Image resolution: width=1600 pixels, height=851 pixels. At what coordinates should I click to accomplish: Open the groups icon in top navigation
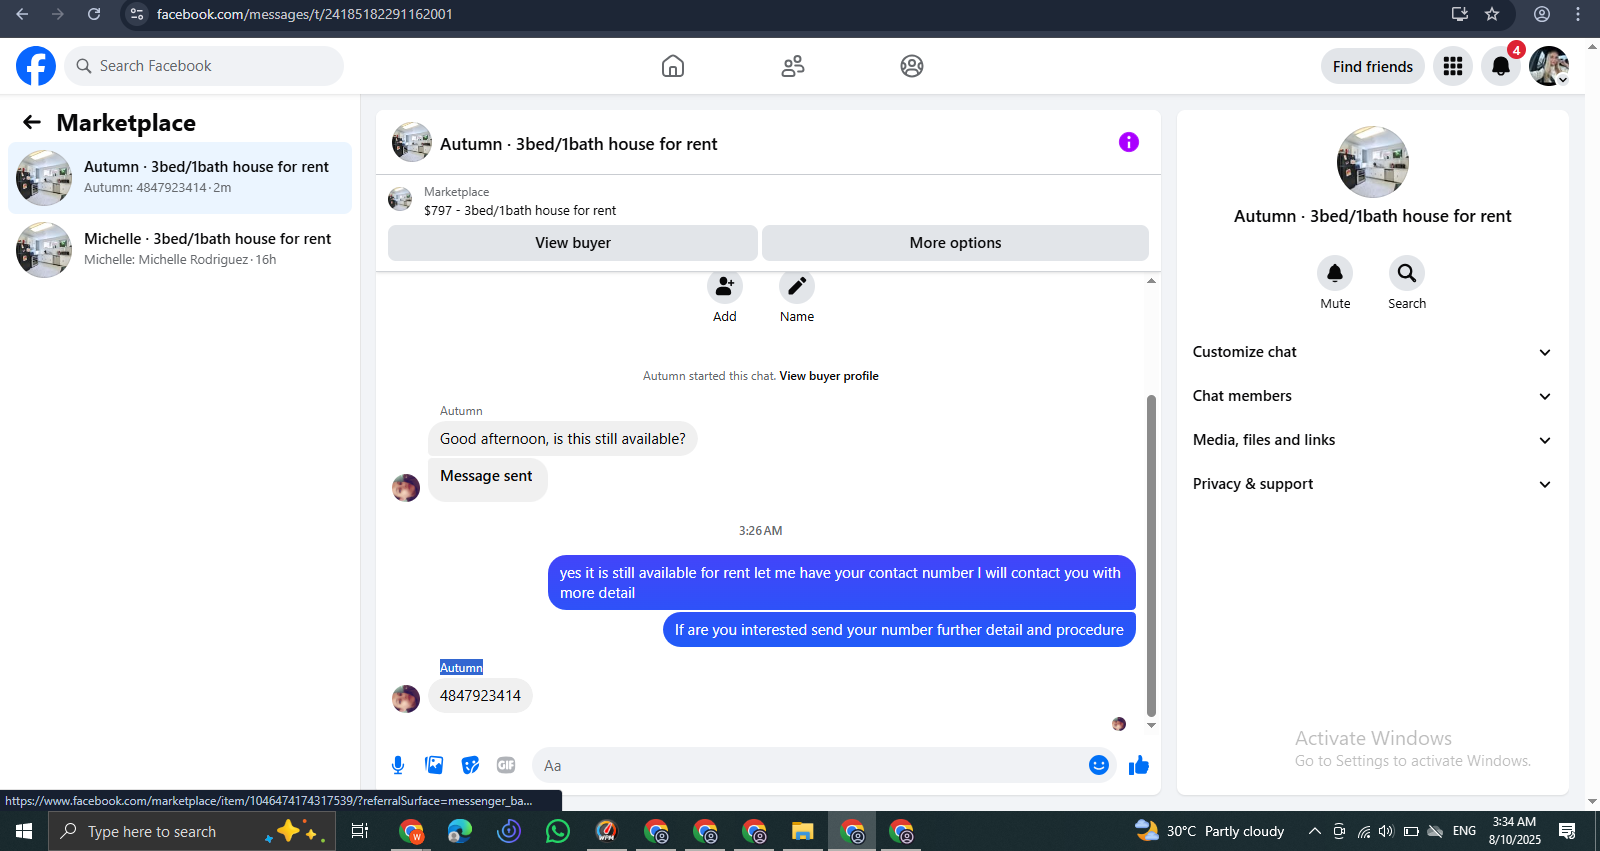[x=912, y=66]
